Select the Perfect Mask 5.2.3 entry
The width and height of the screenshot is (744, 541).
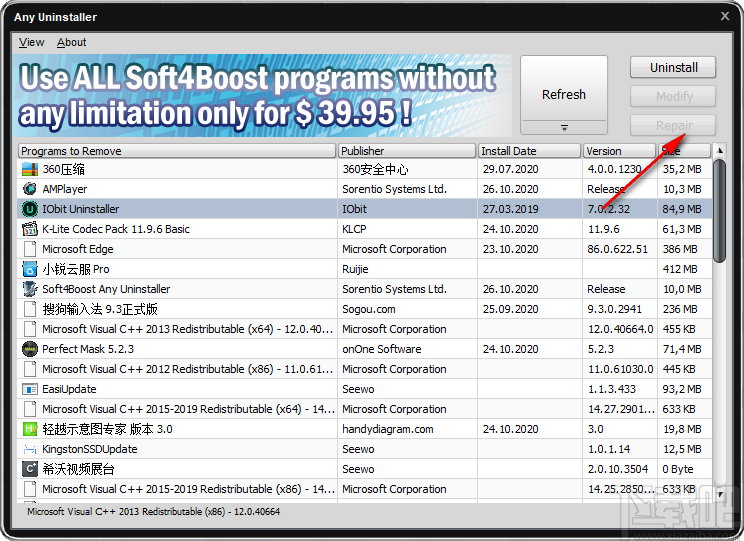[88, 349]
